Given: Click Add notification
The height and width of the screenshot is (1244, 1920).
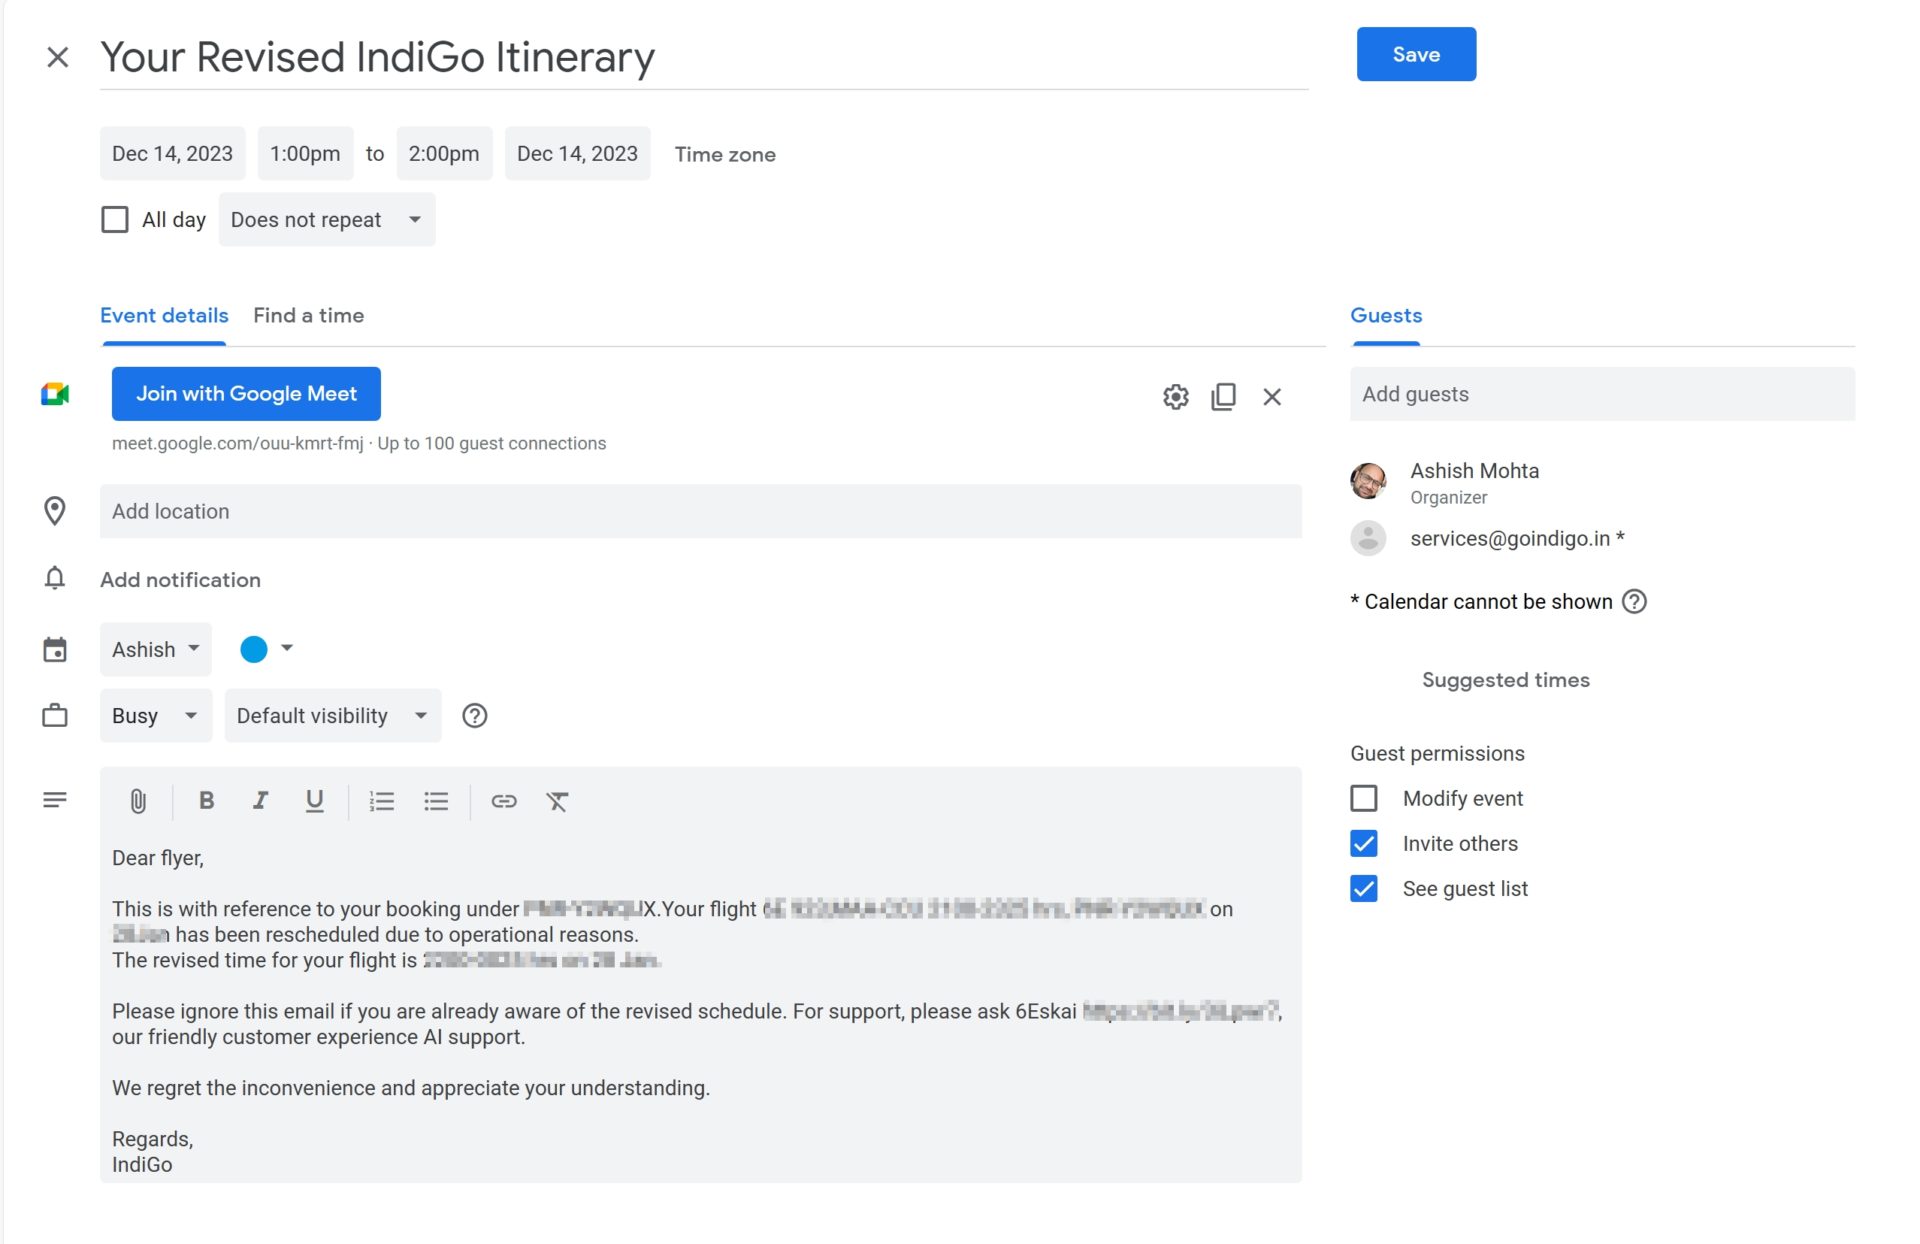Looking at the screenshot, I should pos(180,579).
